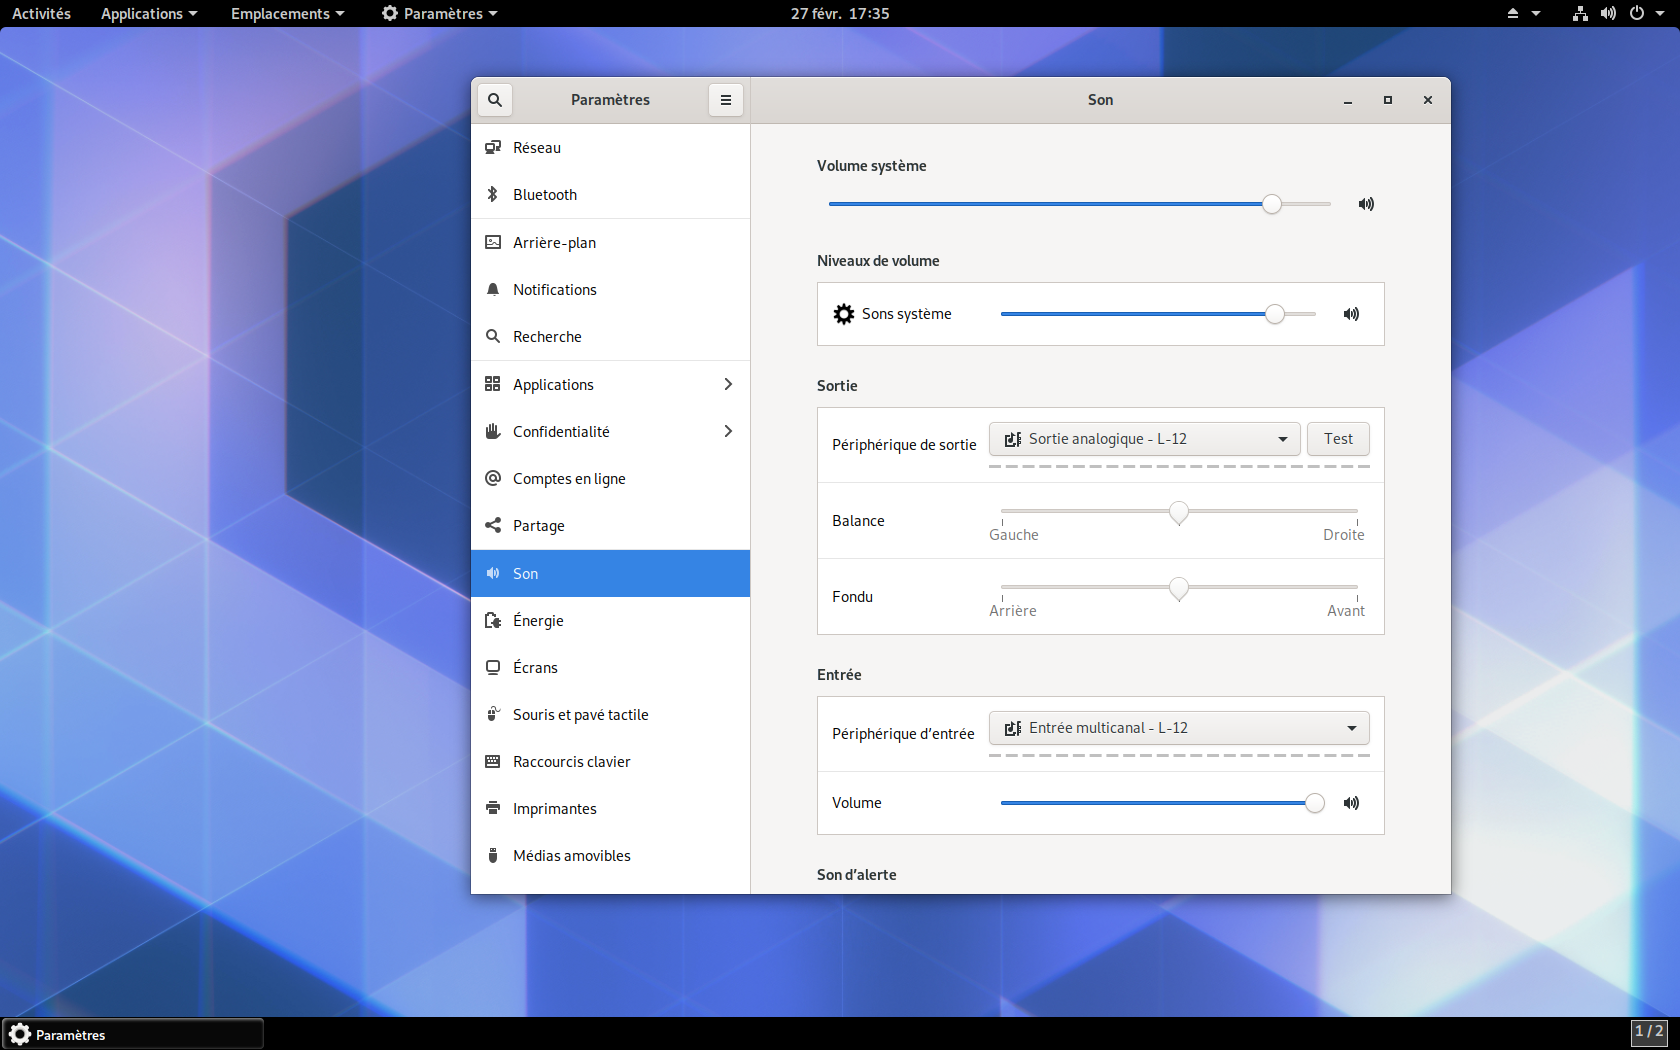Screen dimensions: 1680x1050
Task: Click the Réseau network icon
Action: (x=493, y=148)
